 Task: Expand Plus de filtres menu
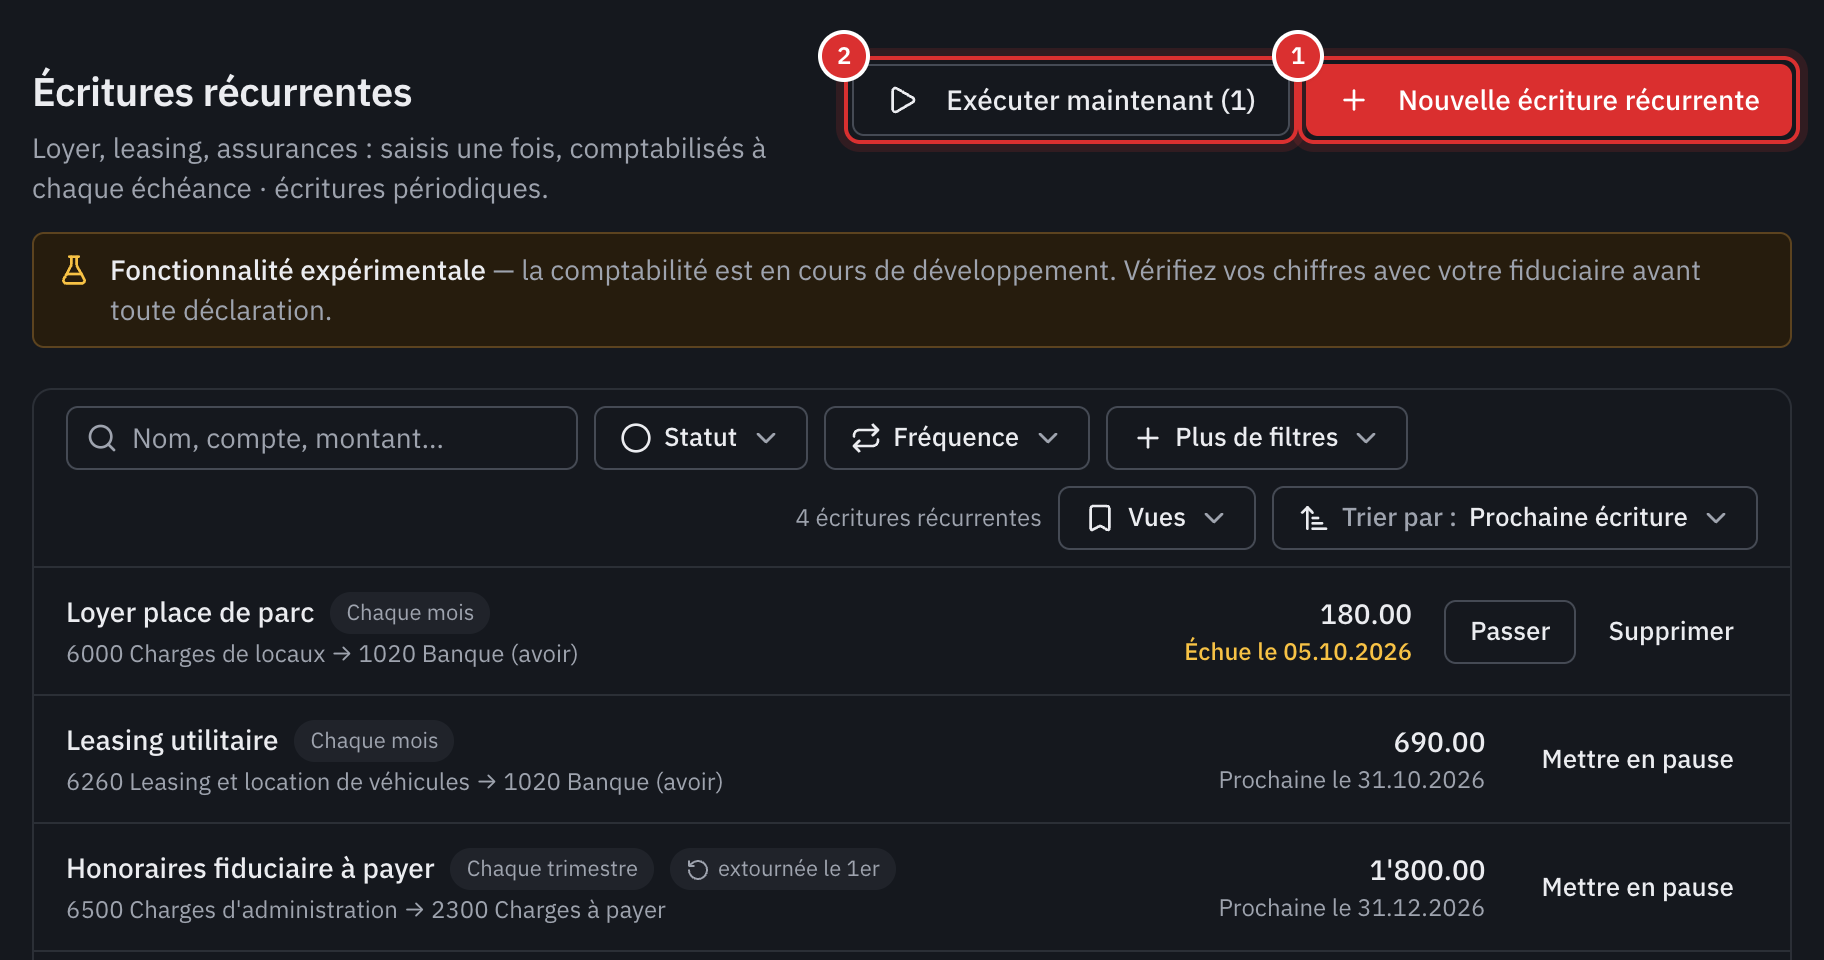1257,438
